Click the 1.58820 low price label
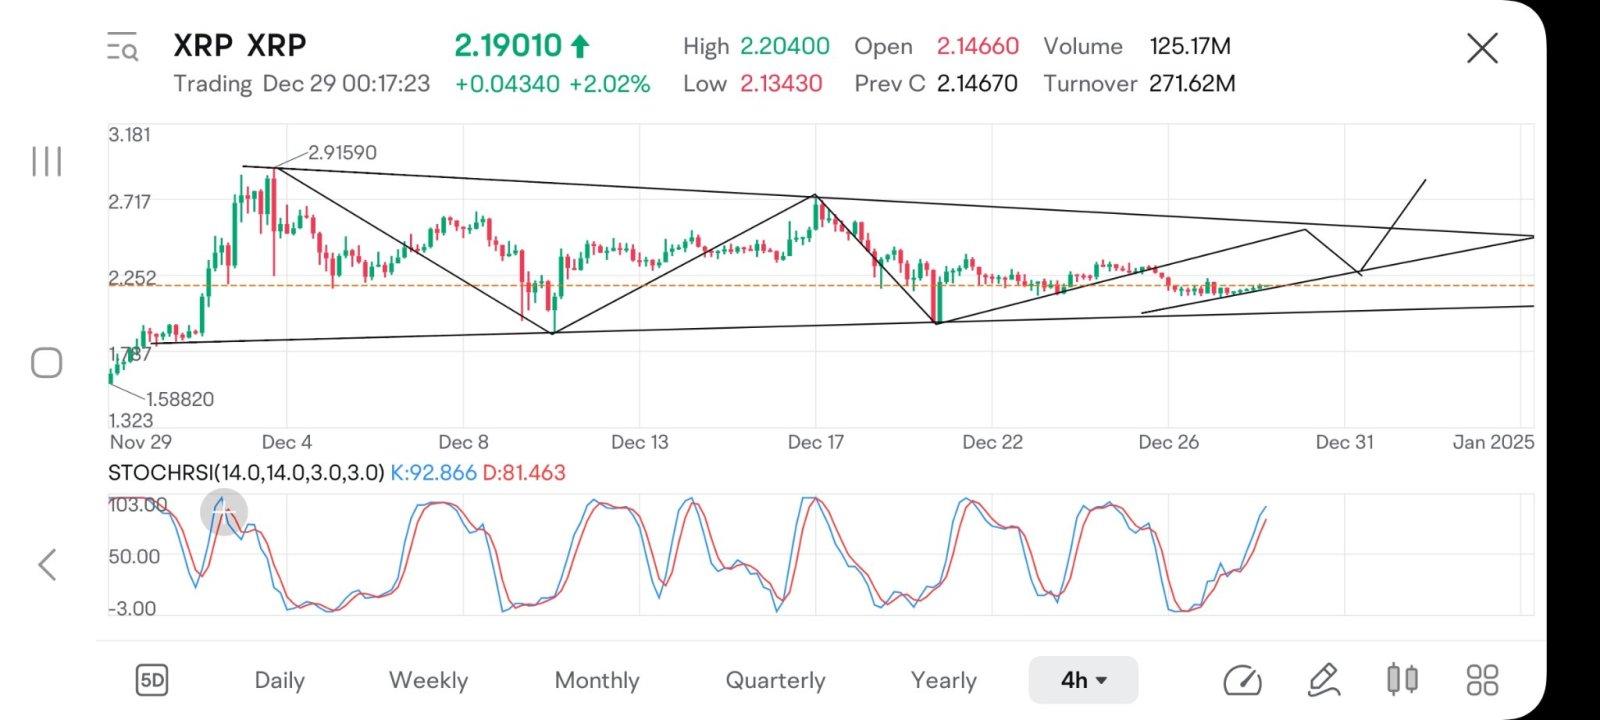The width and height of the screenshot is (1600, 720). pos(180,399)
